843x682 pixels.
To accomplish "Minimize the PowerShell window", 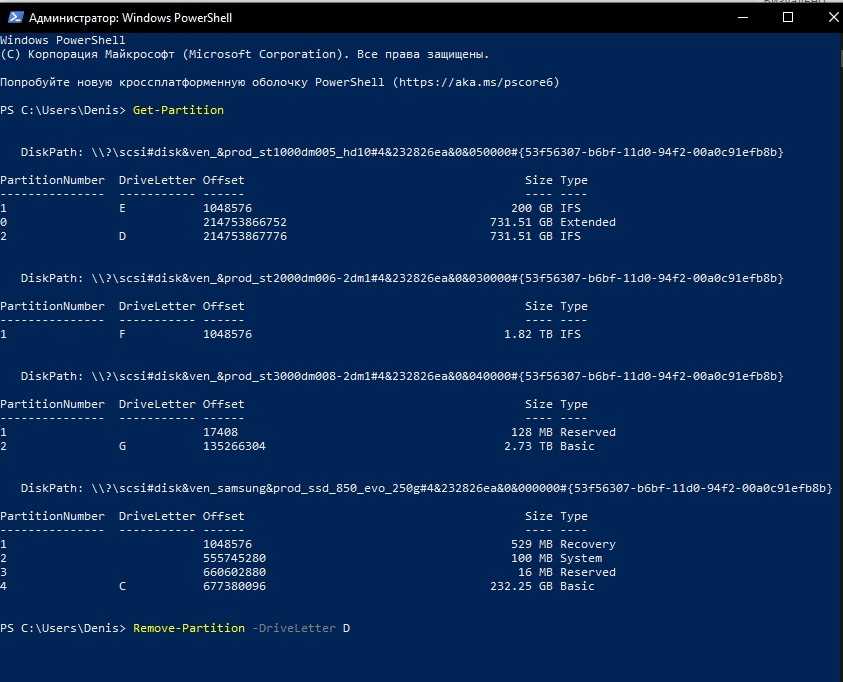I will [742, 18].
